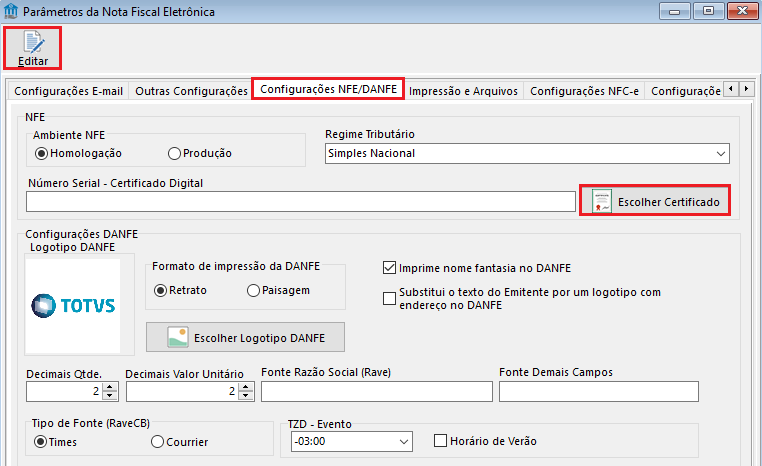Select Times font type

coord(40,442)
